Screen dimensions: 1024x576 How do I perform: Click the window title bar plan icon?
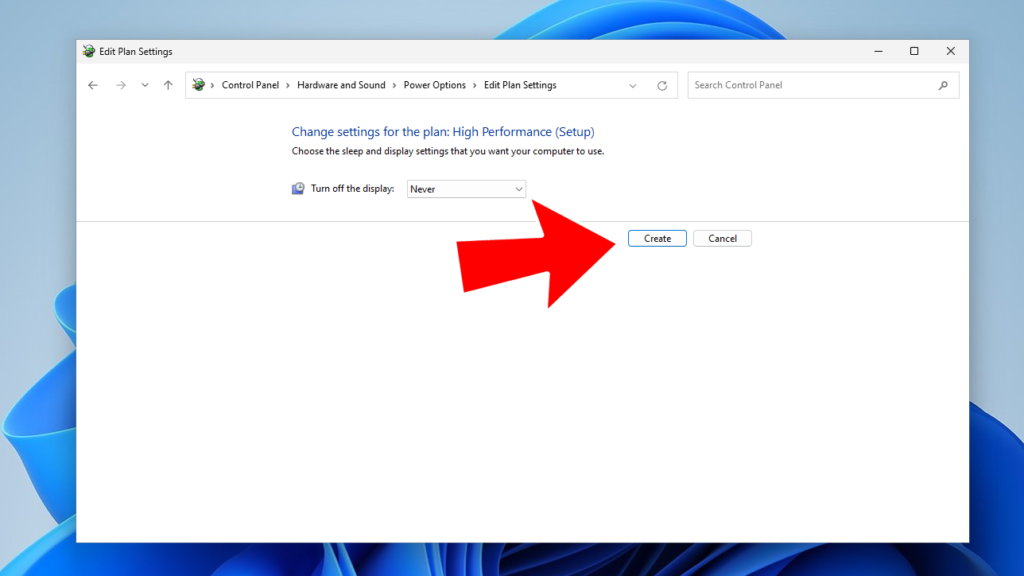click(x=89, y=51)
